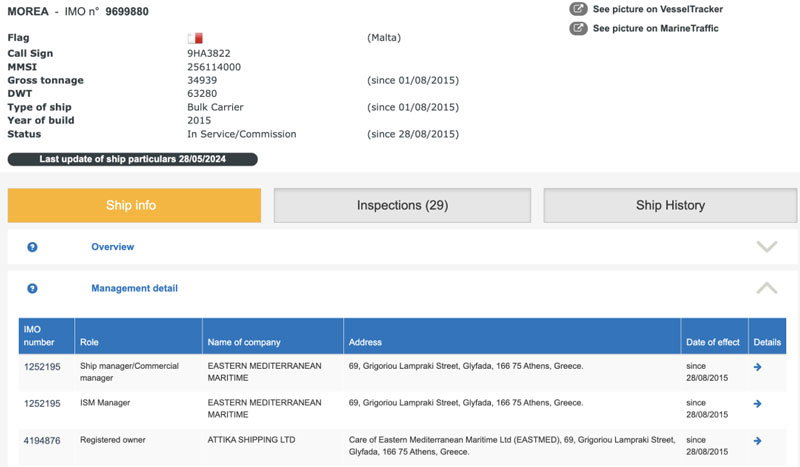Screen dimensions: 800x467
Task: Switch to Inspections (29) tab
Action: [x=402, y=205]
